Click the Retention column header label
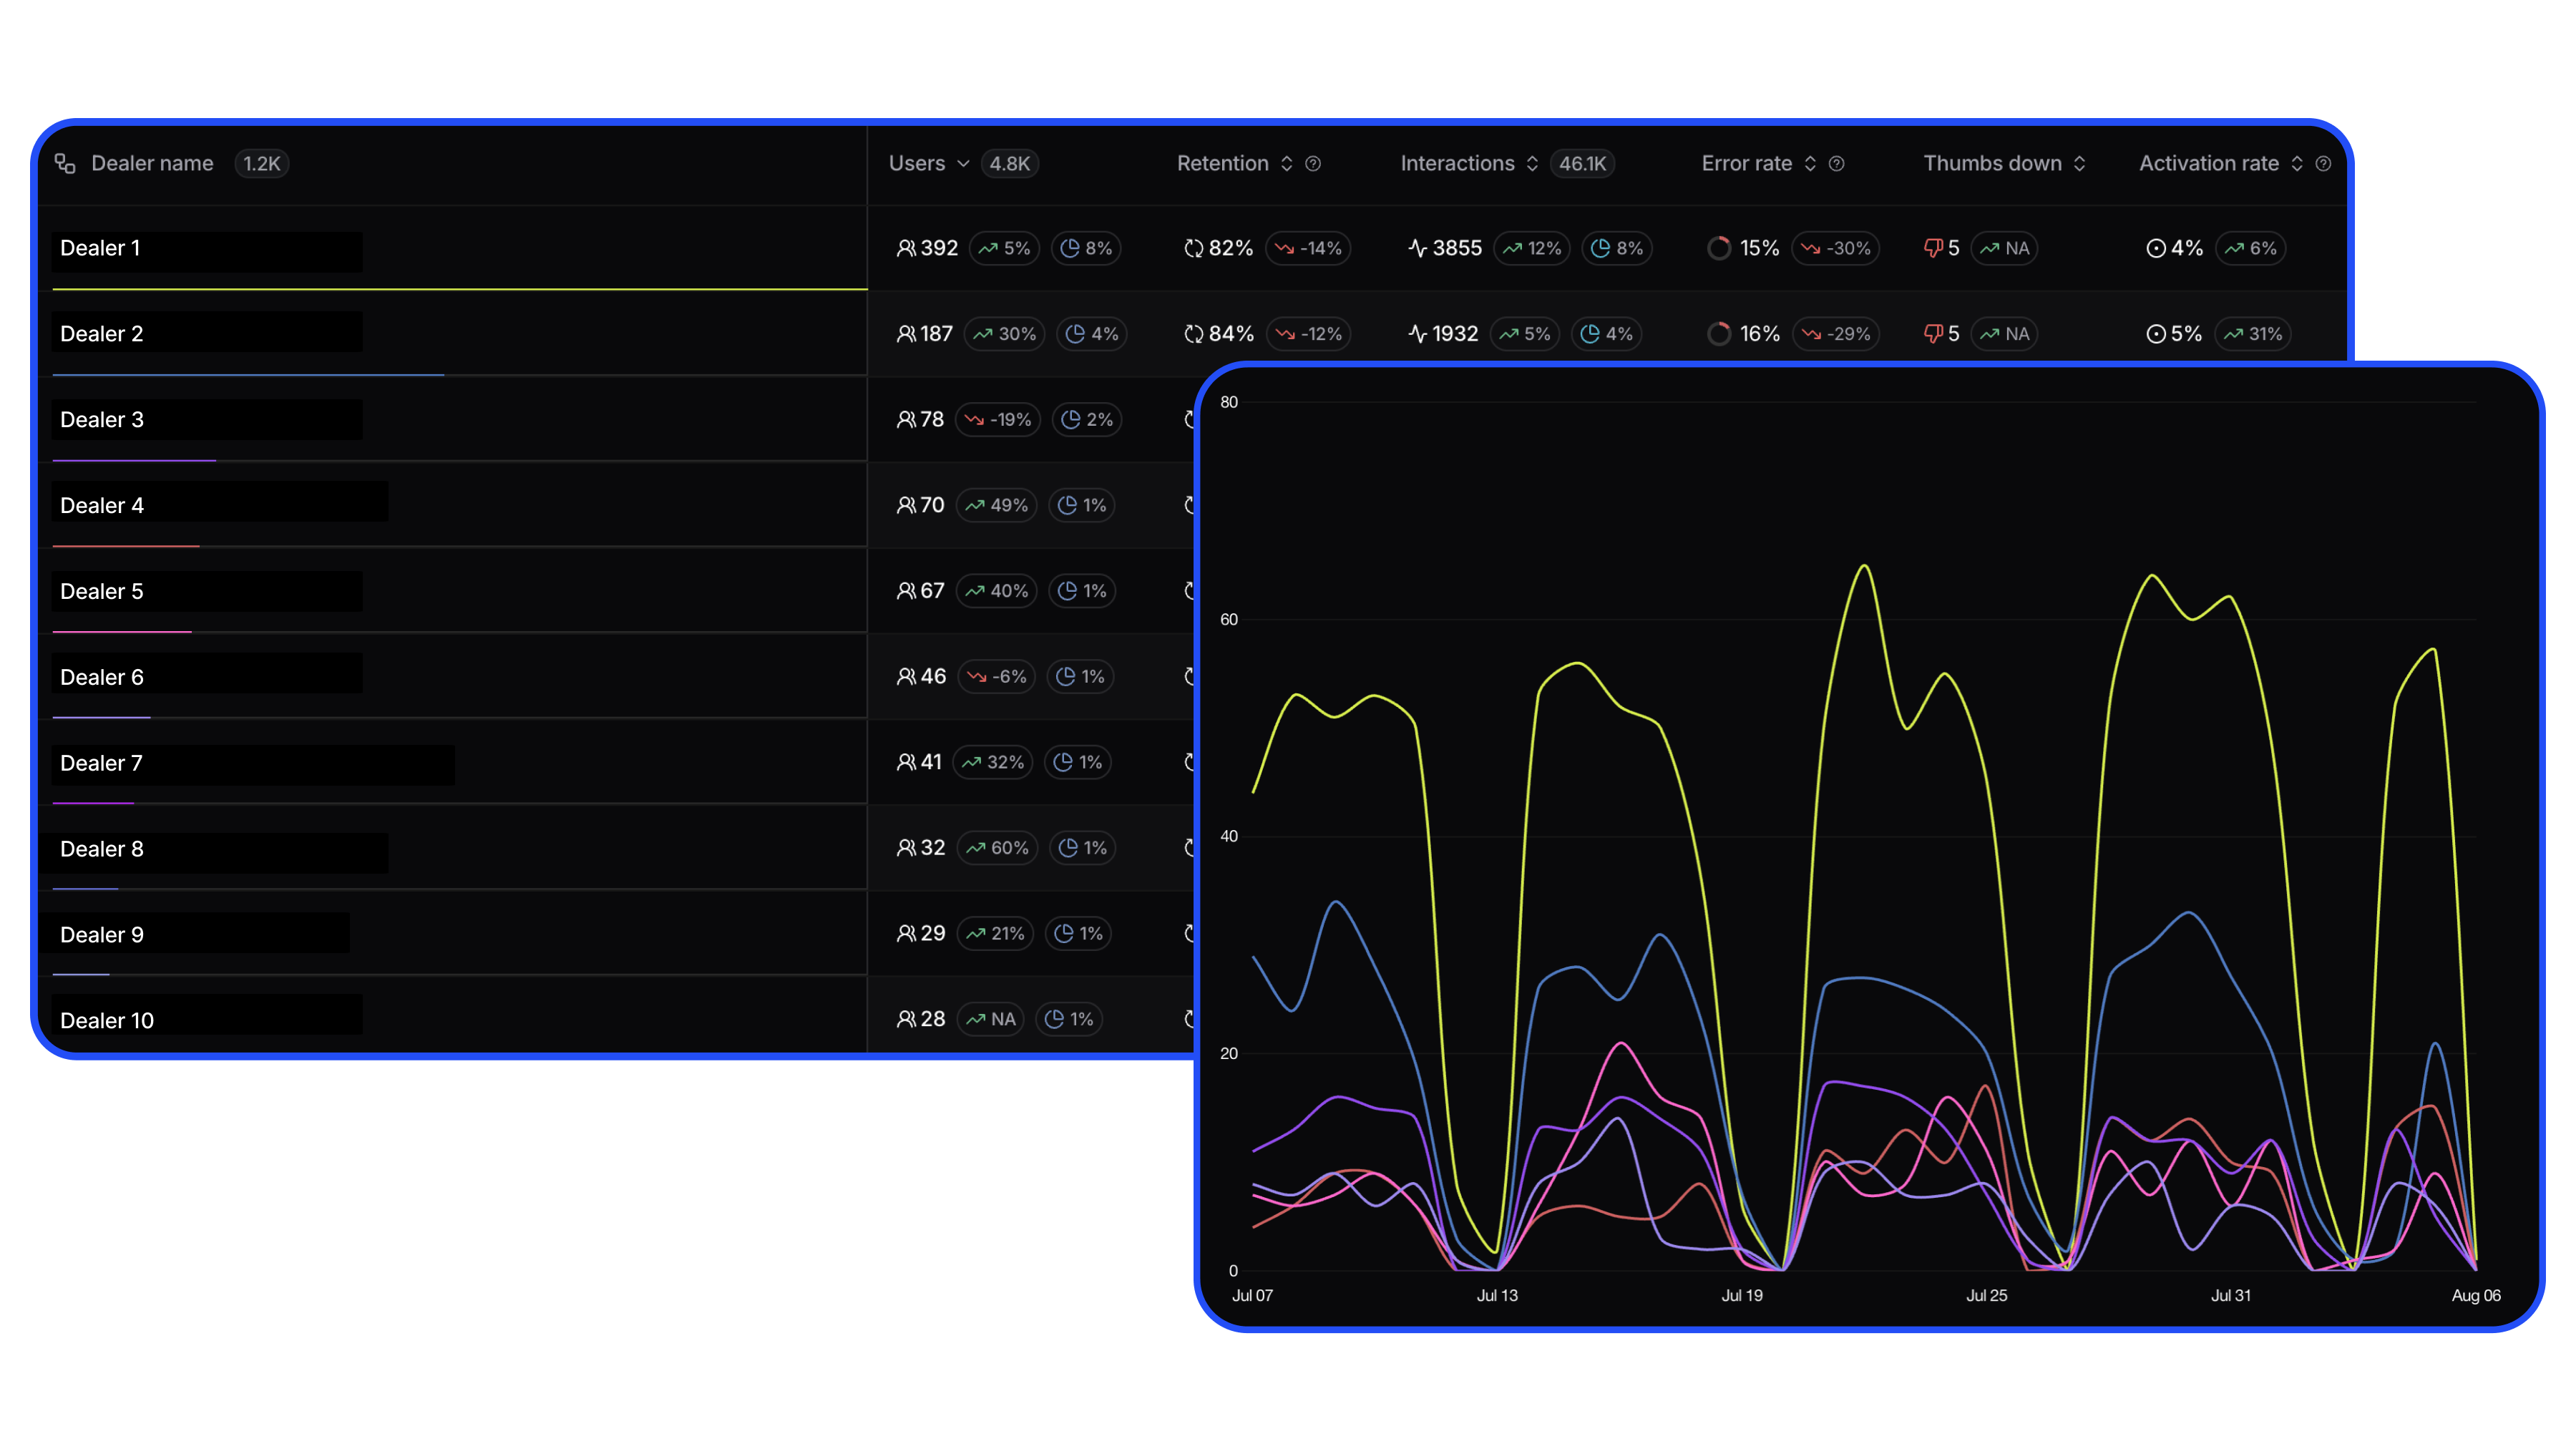The image size is (2576, 1449). click(x=1222, y=163)
